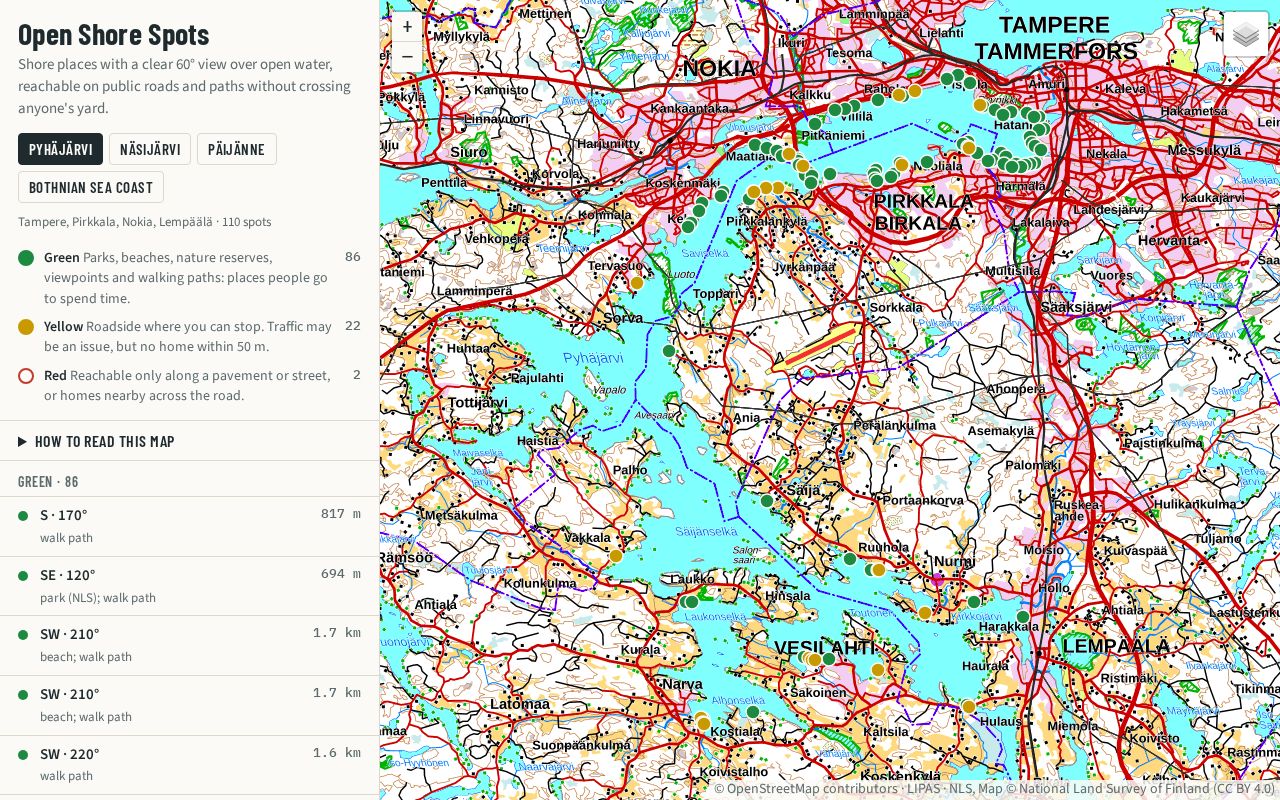The image size is (1280, 800).
Task: Zoom in on the map
Action: click(407, 27)
